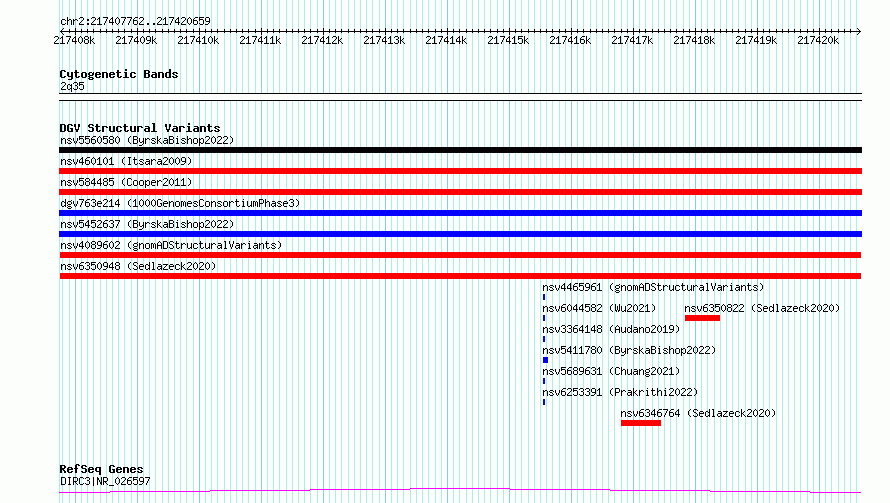Viewport: 890px width, 503px height.
Task: Click the 217412k ruler label
Action: 322,40
